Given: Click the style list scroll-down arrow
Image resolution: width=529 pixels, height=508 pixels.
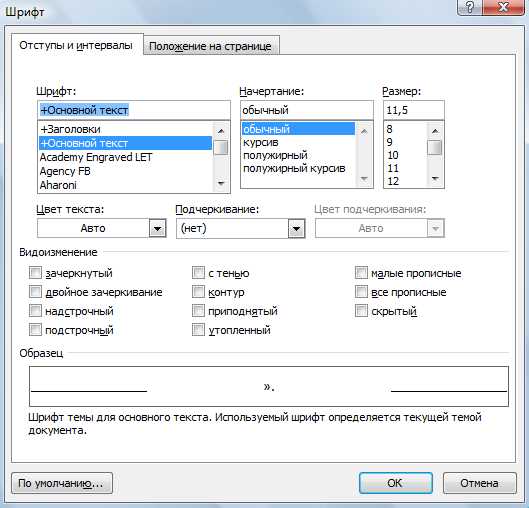Looking at the screenshot, I should pos(364,178).
